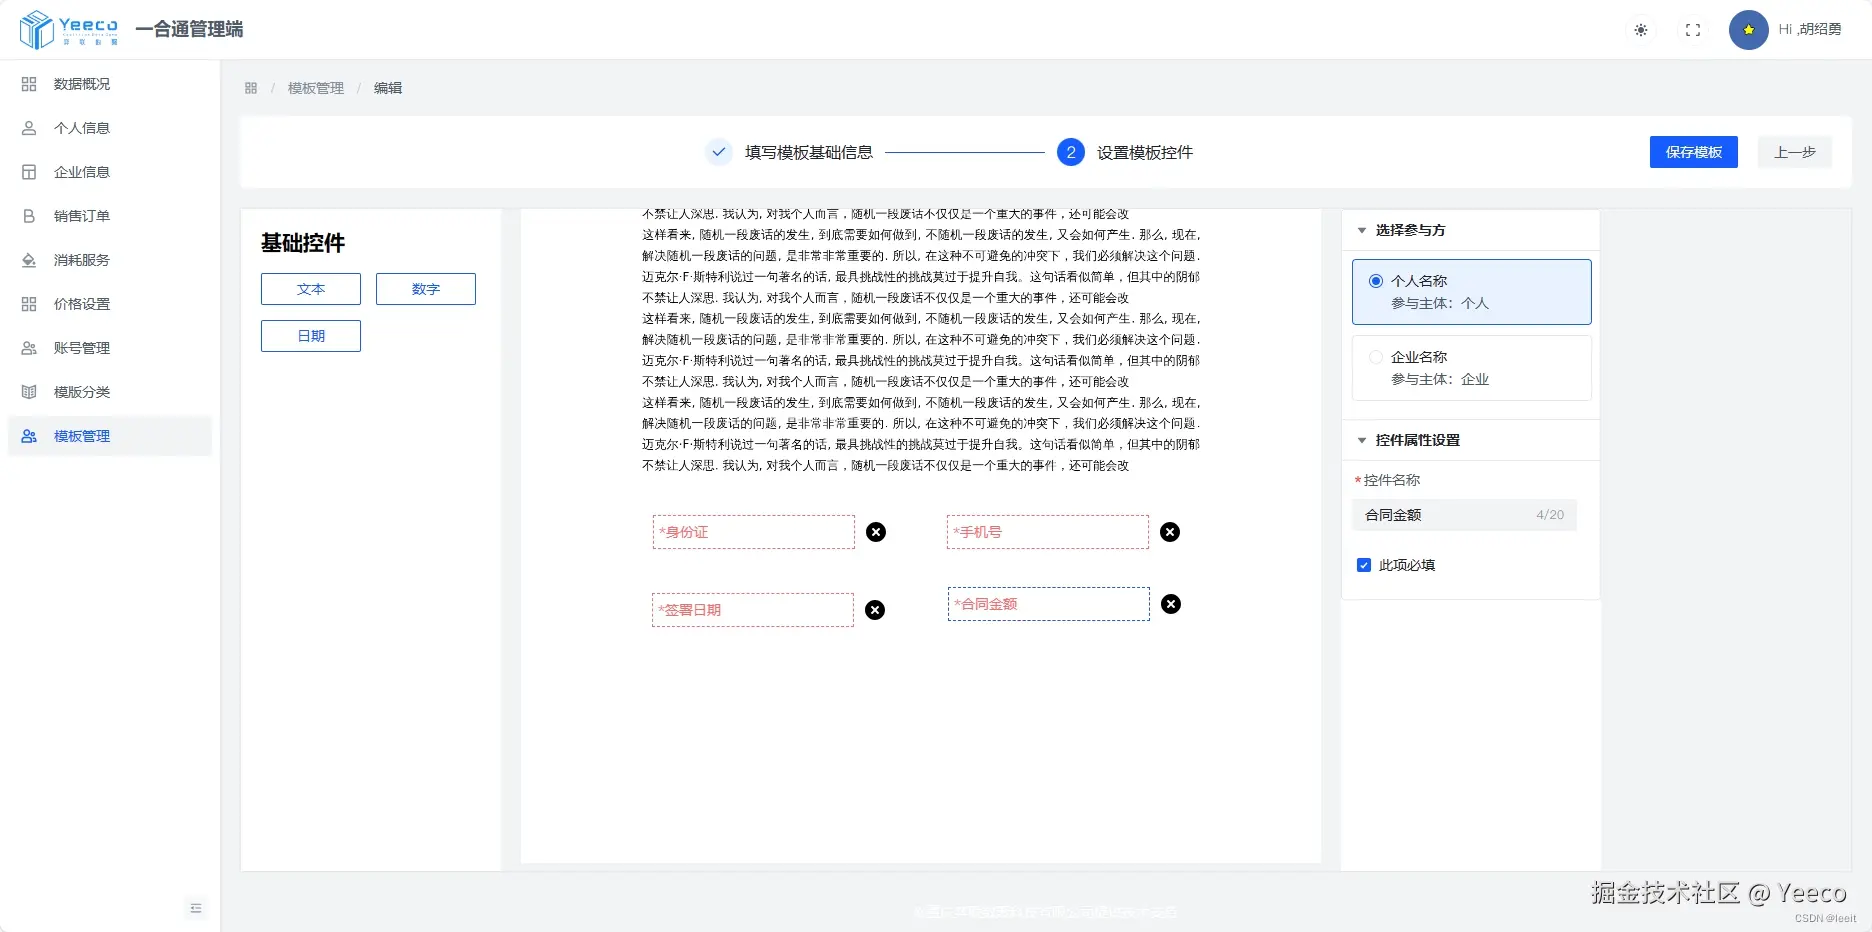Open 消耗服务 menu item
The width and height of the screenshot is (1872, 932).
[110, 260]
